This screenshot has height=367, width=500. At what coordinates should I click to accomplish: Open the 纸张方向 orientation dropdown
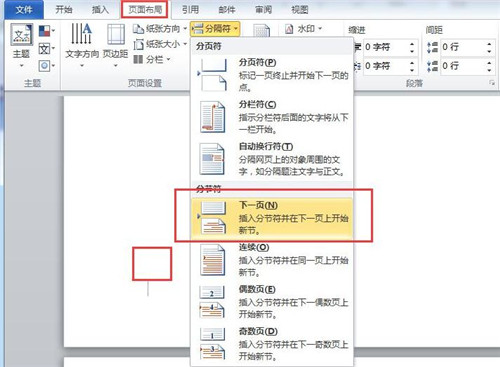[160, 29]
